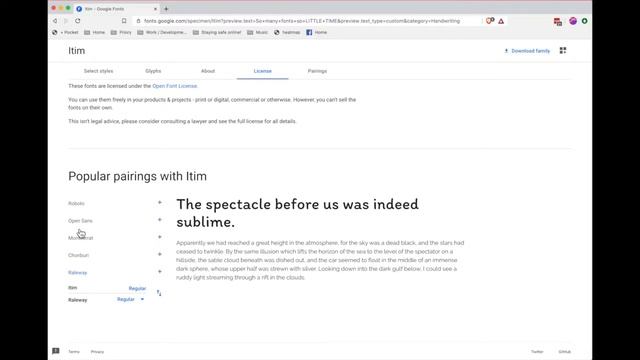Open the purple profile avatar

pyautogui.click(x=573, y=21)
